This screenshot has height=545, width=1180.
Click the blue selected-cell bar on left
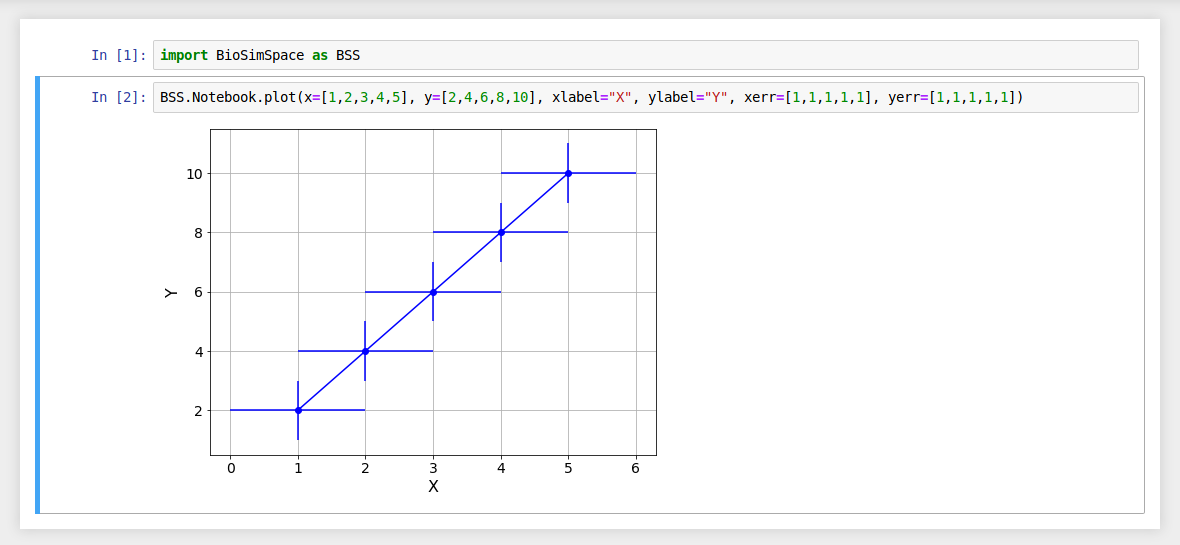tap(38, 295)
